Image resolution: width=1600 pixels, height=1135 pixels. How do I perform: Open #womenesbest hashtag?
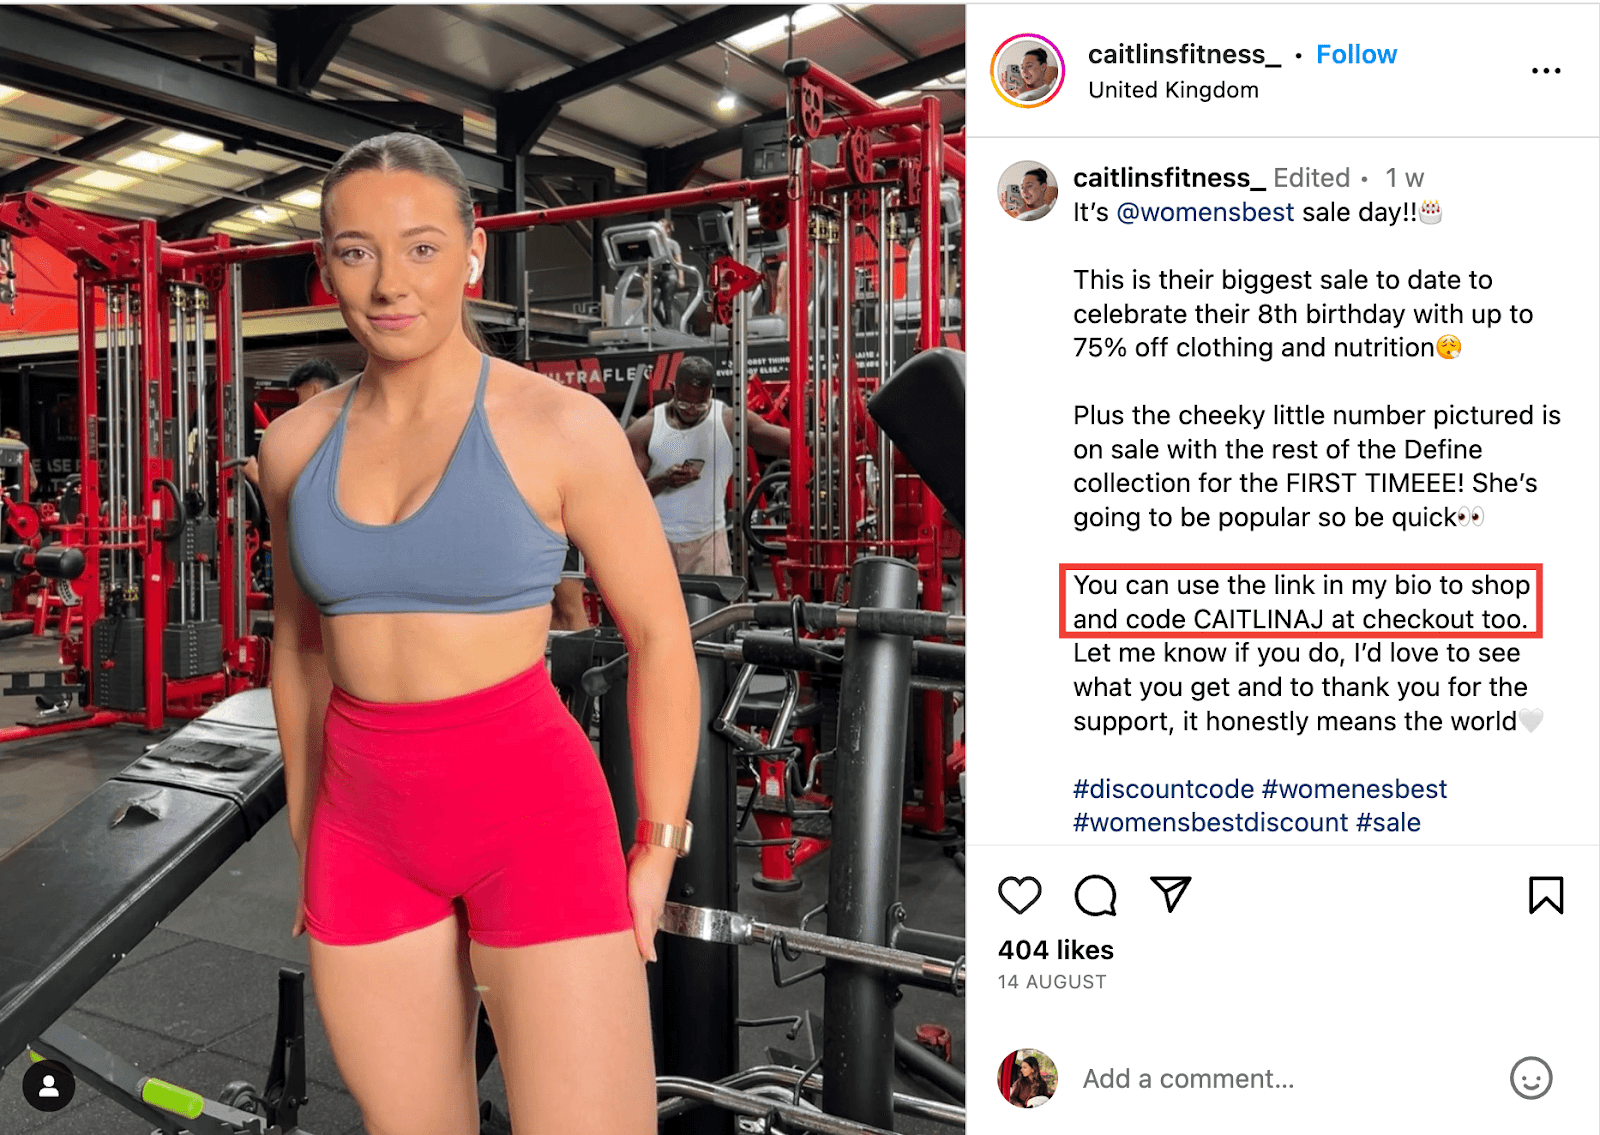[x=1354, y=789]
